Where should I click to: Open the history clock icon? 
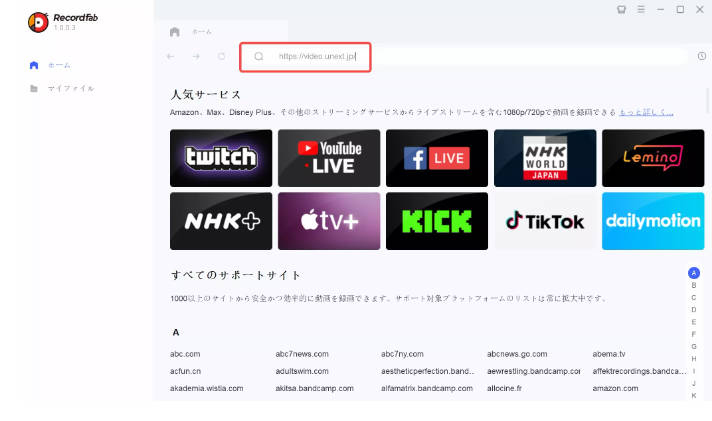702,56
